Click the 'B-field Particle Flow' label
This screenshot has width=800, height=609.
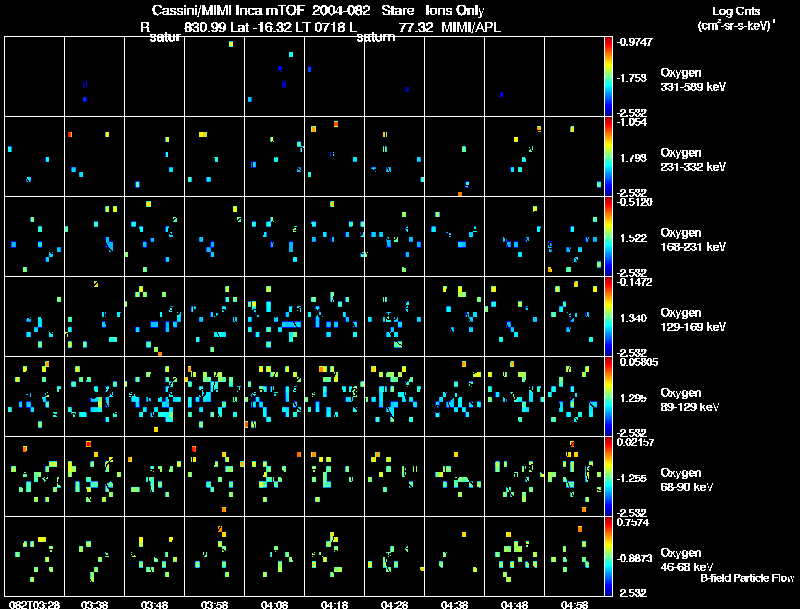click(747, 578)
